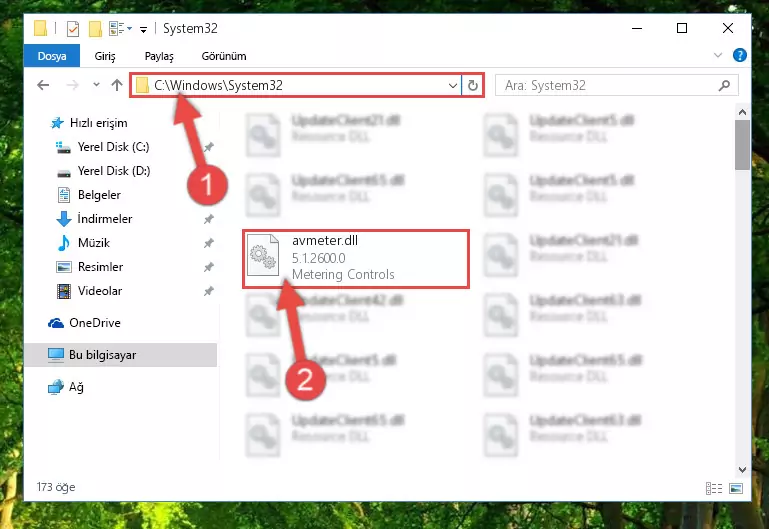Image resolution: width=769 pixels, height=529 pixels.
Task: Expand the ribbon with the chevron
Action: (x=718, y=55)
